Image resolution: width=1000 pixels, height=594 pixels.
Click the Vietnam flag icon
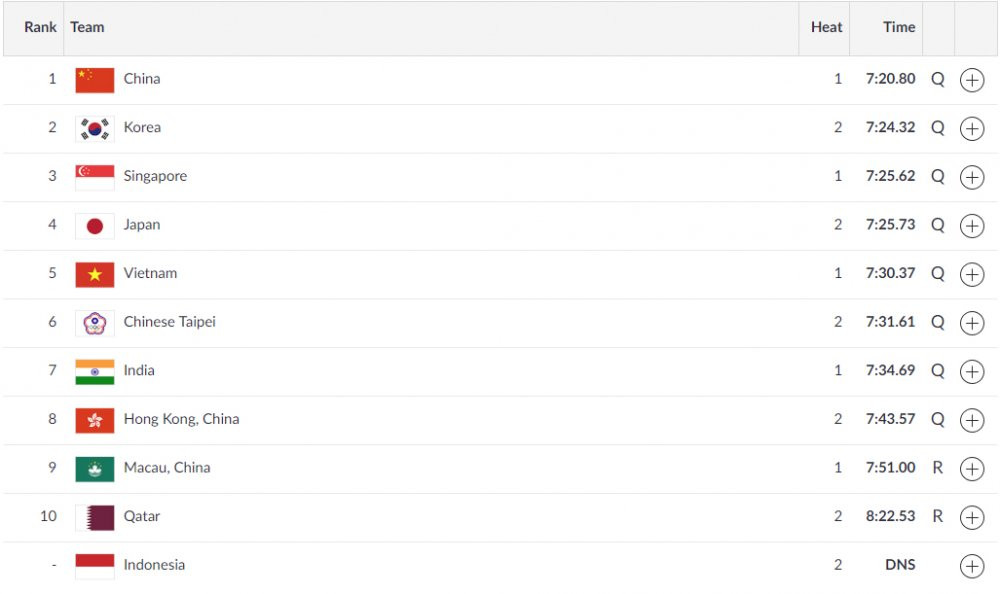(x=94, y=274)
